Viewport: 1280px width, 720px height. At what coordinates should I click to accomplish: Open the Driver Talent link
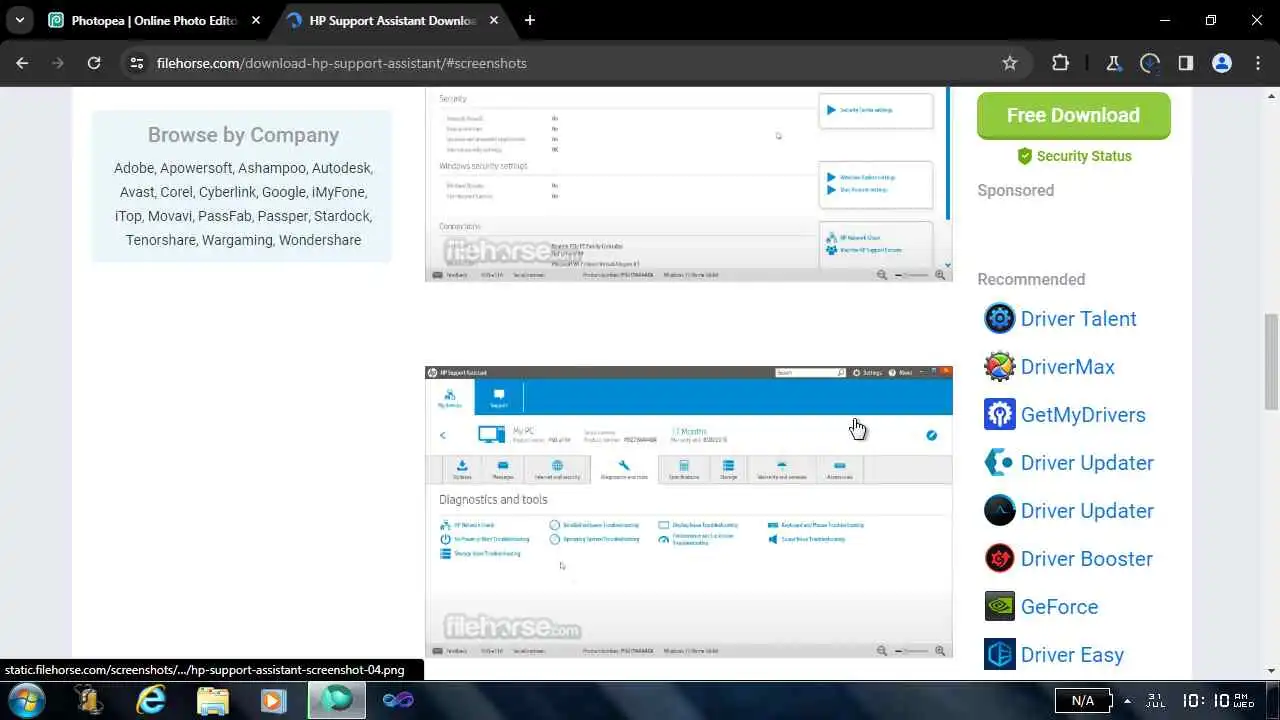click(x=1078, y=319)
